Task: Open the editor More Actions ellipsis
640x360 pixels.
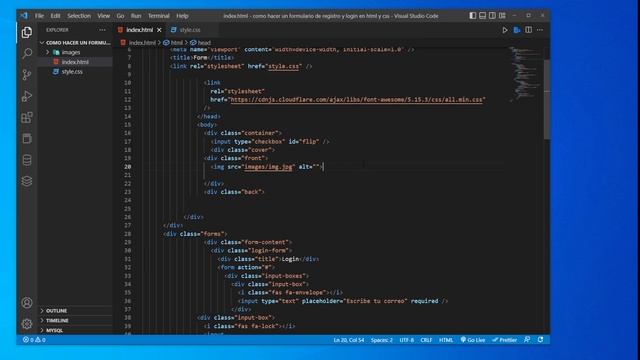Action: pos(540,30)
